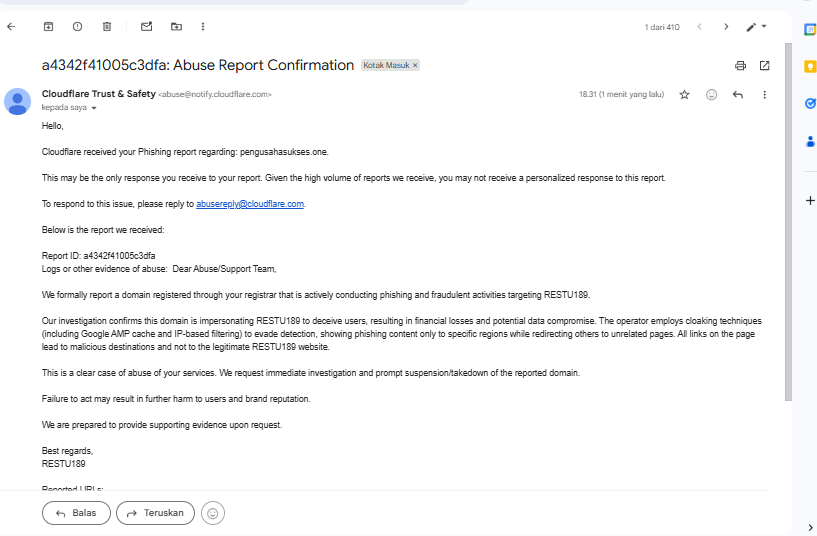Click the email vertical scrollbar

[788, 222]
